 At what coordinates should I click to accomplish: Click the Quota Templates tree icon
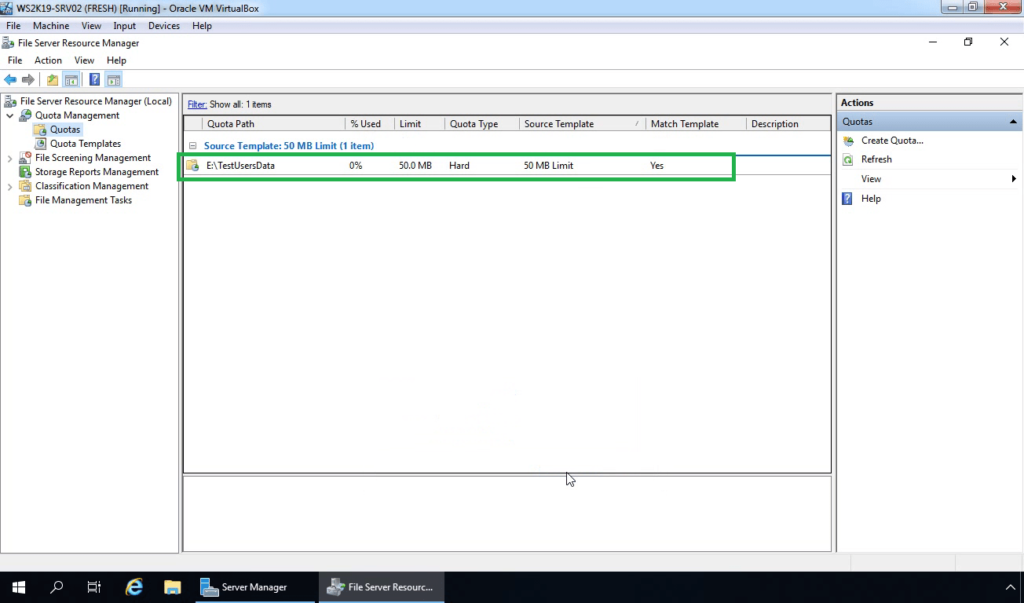tap(40, 144)
